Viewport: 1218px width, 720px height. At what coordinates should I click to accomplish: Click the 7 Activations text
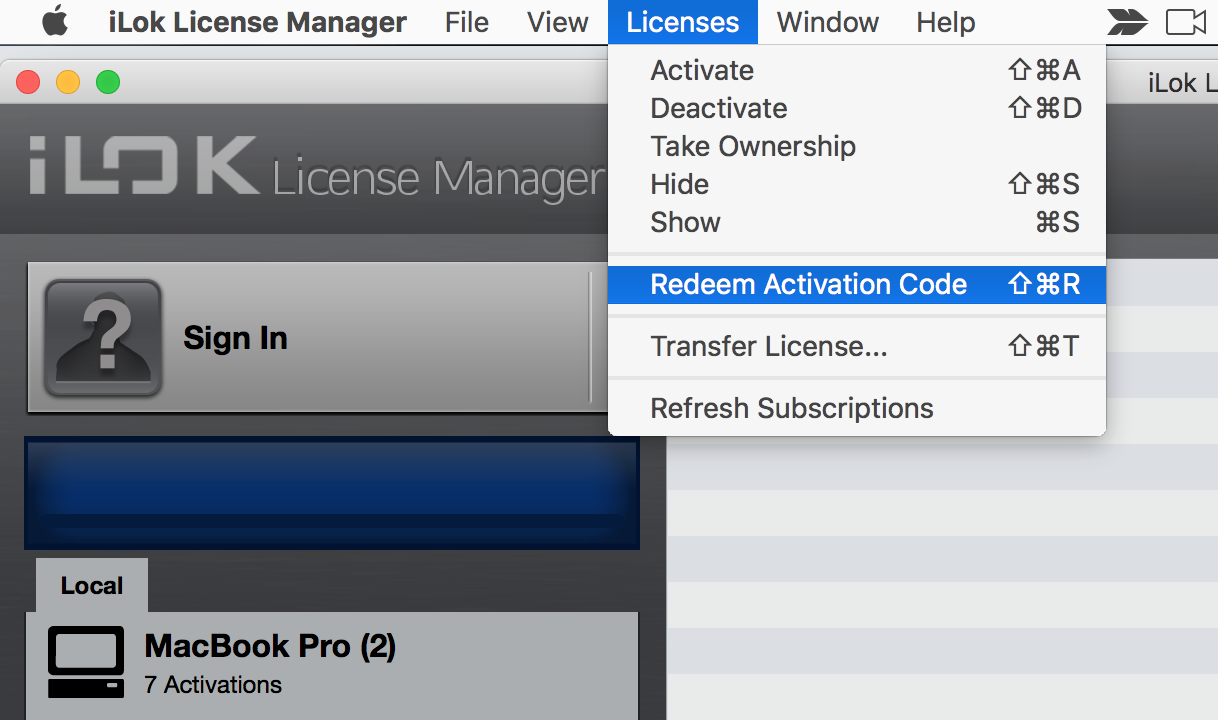tap(213, 685)
